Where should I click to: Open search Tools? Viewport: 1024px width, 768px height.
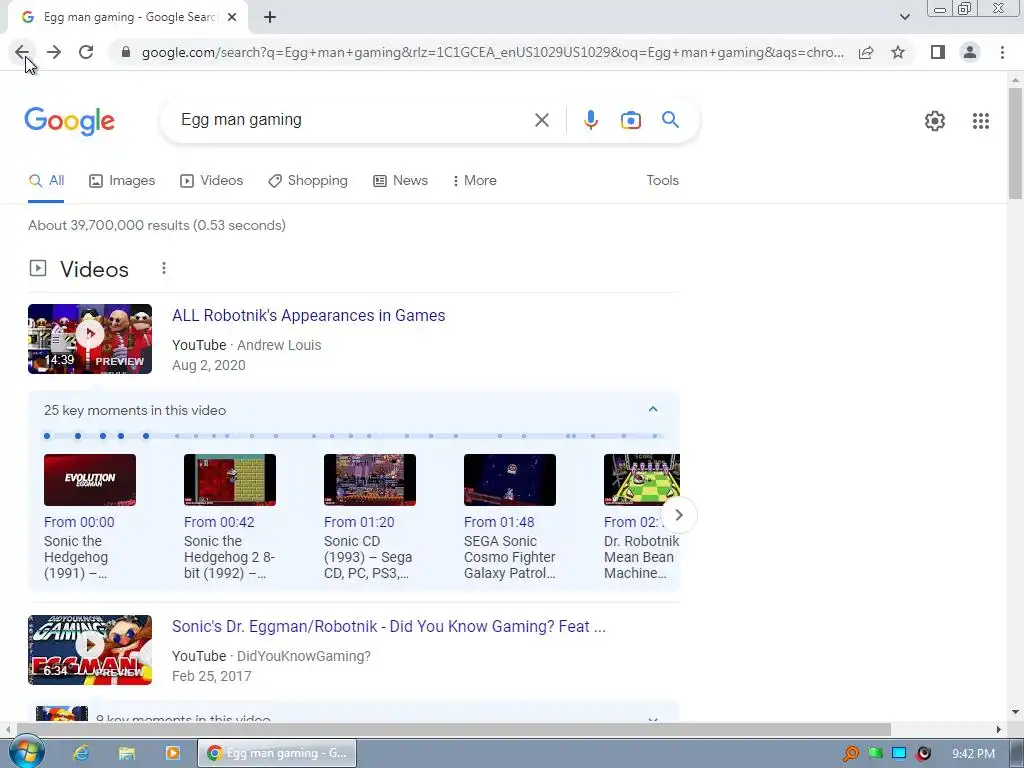coord(662,181)
